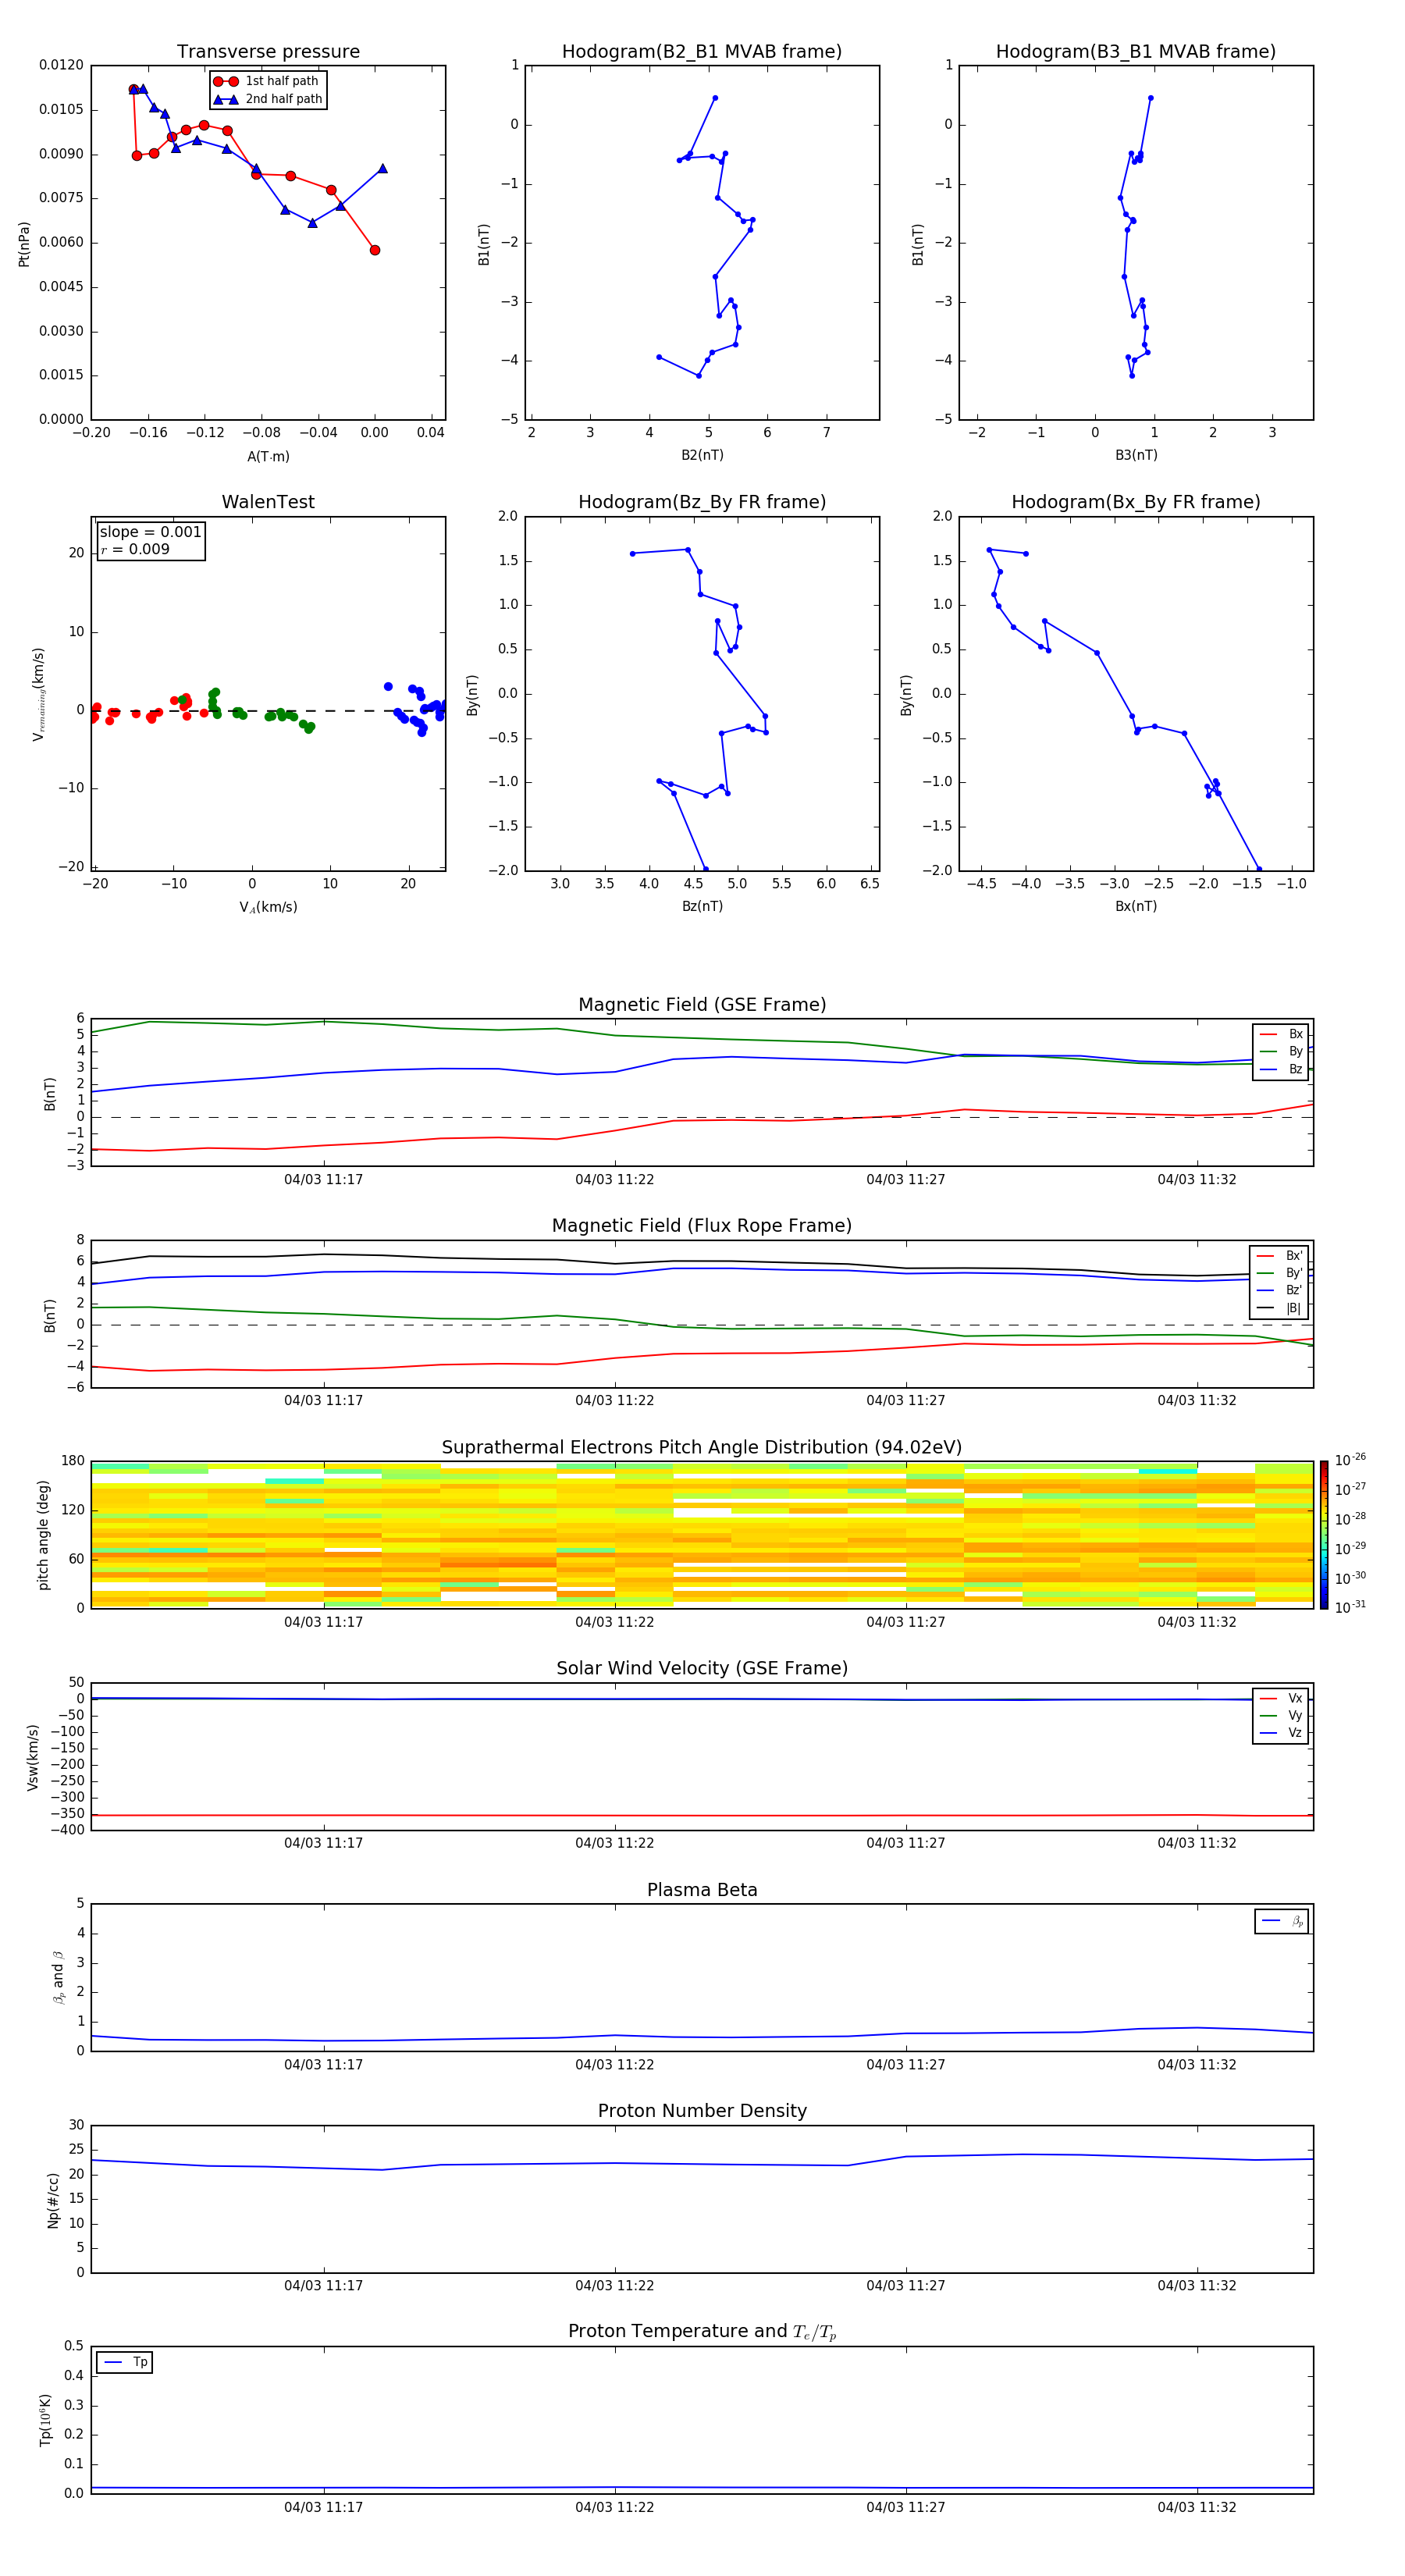Click the 'Transverse pressure' plot title
This screenshot has height=2576, width=1405.
pyautogui.click(x=268, y=52)
